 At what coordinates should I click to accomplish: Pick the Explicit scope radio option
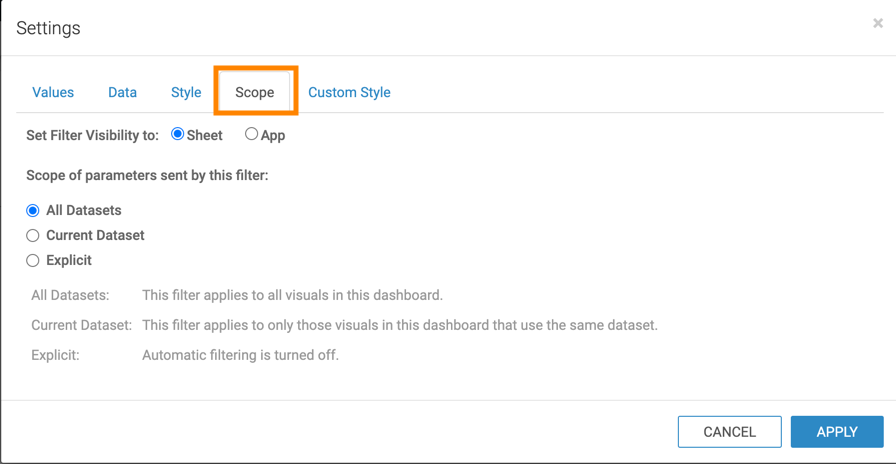33,261
